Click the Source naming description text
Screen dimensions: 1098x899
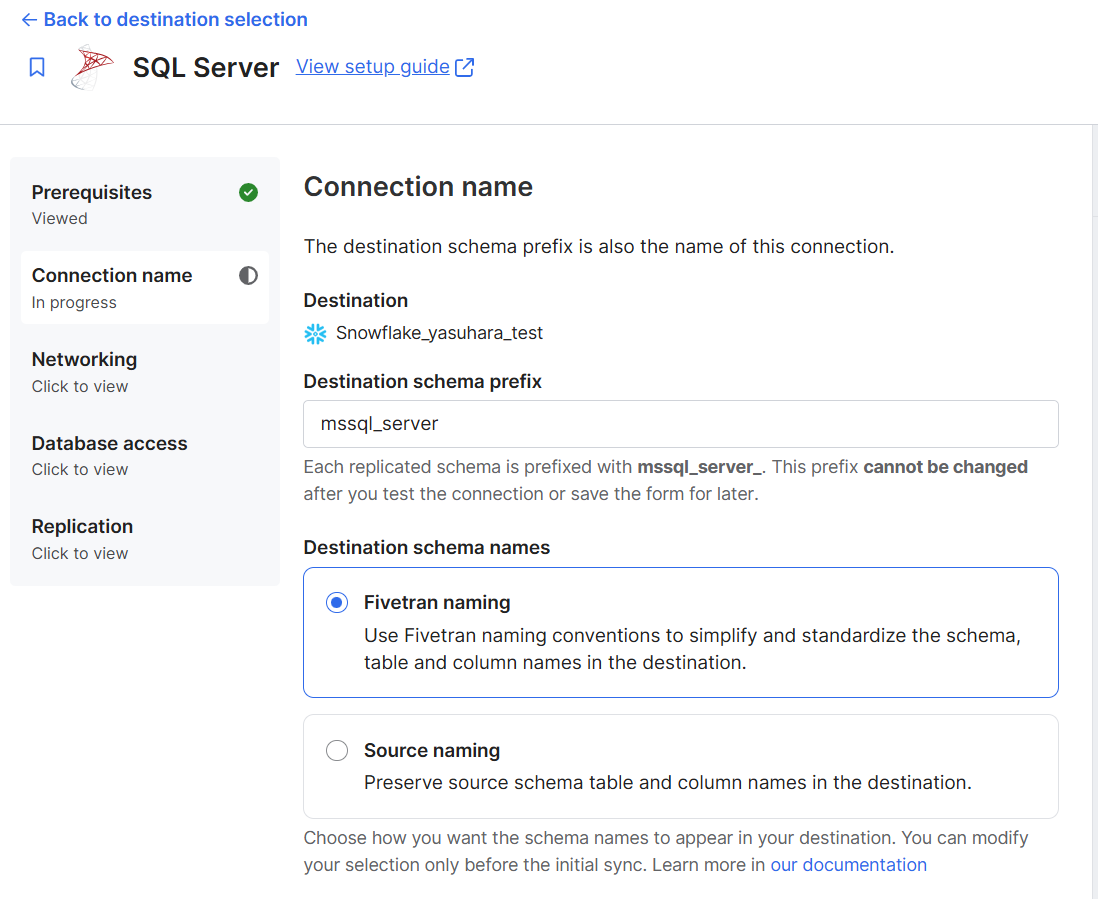tap(668, 783)
